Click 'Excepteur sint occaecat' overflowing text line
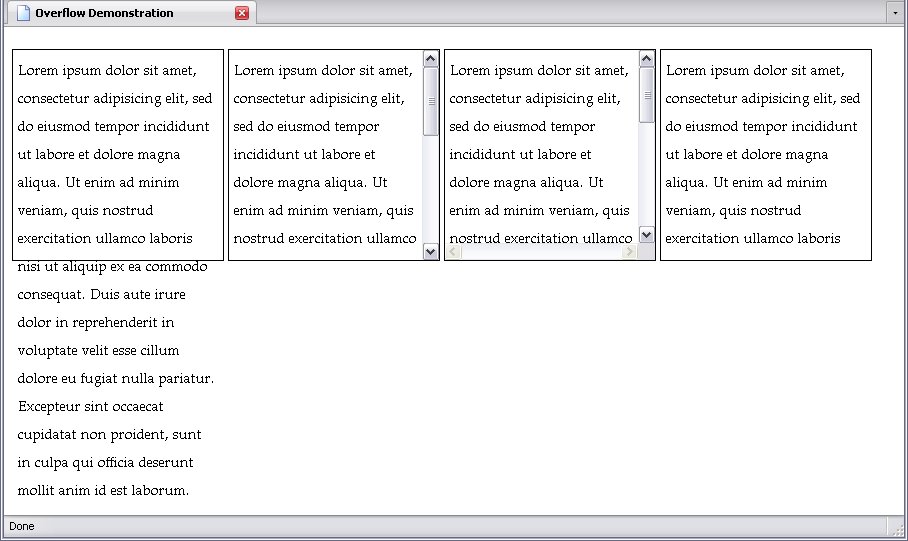The image size is (908, 541). (90, 407)
